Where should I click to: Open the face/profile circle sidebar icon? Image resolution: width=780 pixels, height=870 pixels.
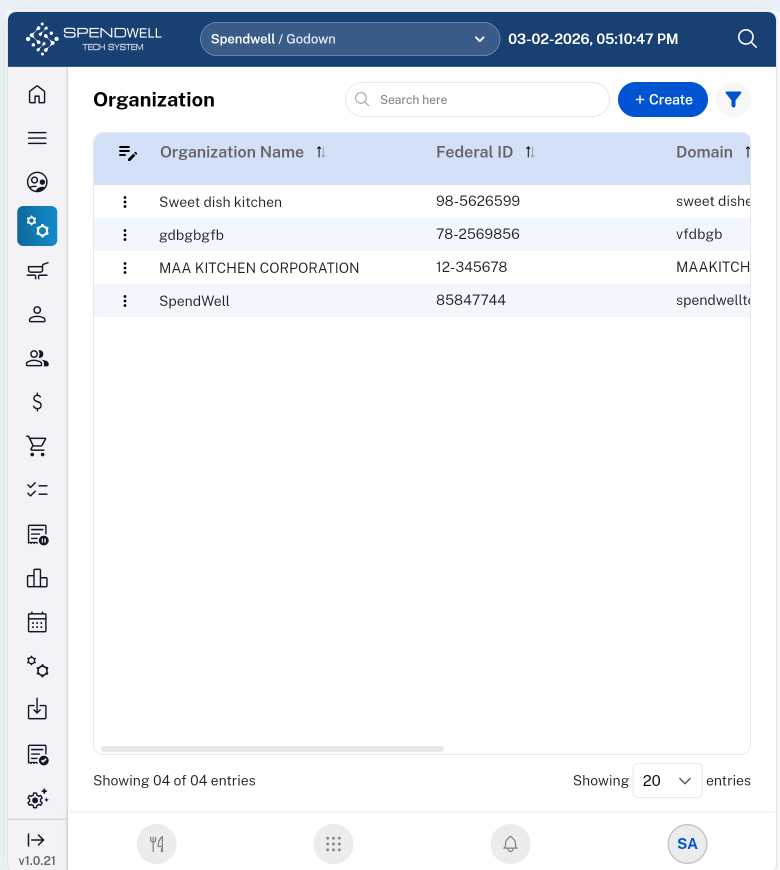37,182
